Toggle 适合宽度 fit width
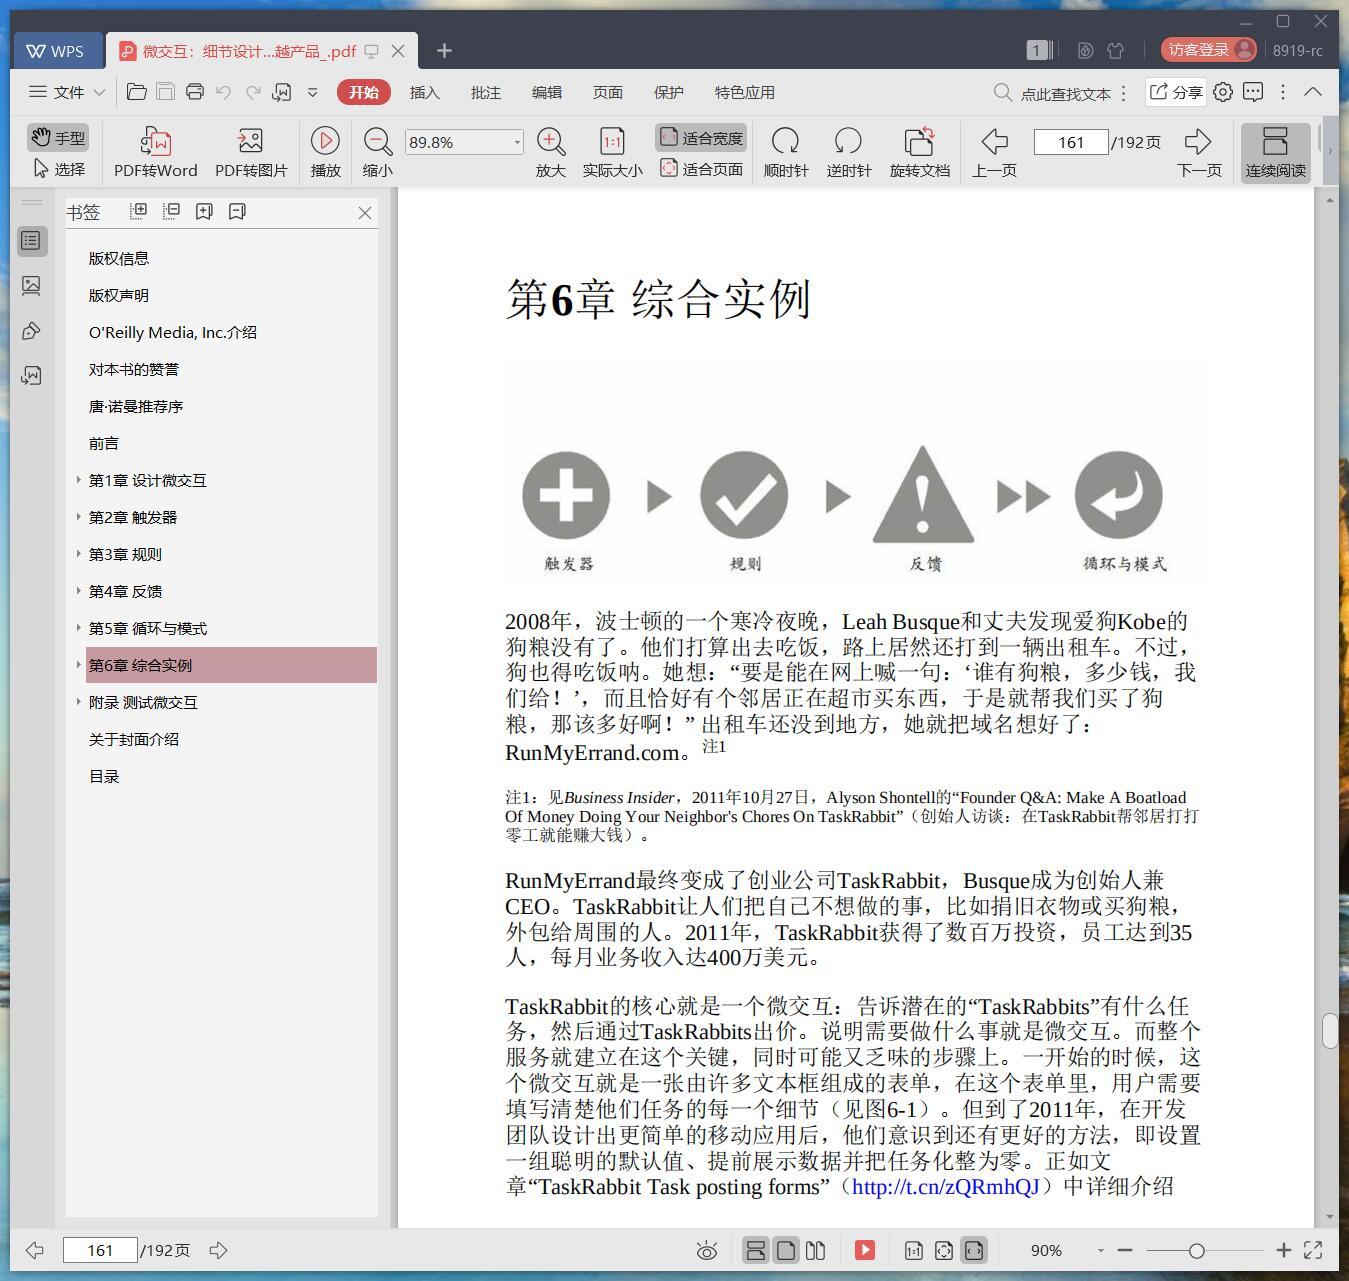Image resolution: width=1349 pixels, height=1281 pixels. click(702, 138)
